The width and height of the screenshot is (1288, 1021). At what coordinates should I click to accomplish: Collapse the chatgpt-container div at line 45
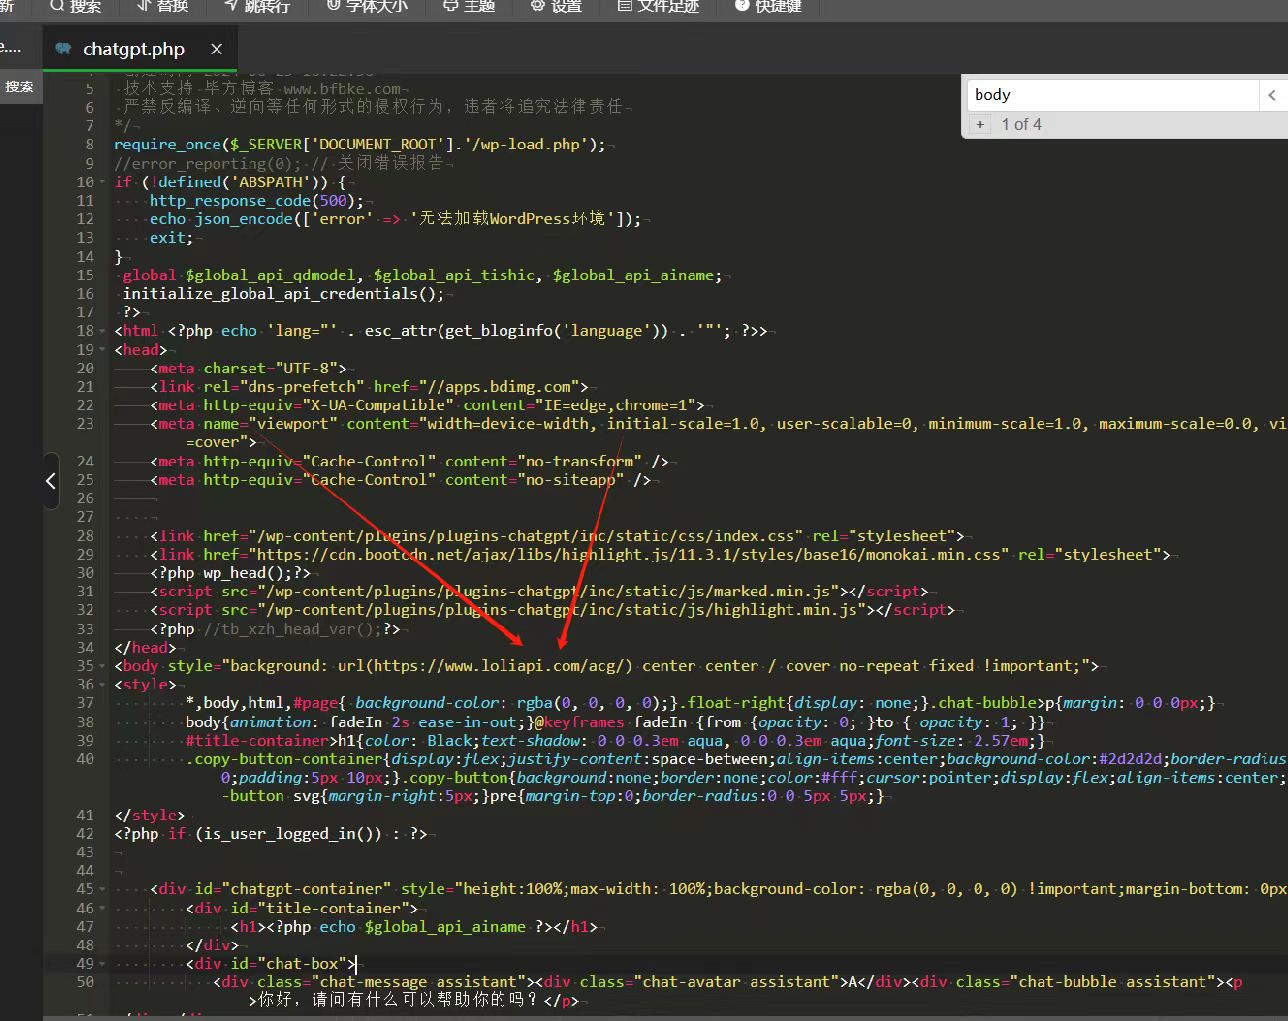point(103,889)
